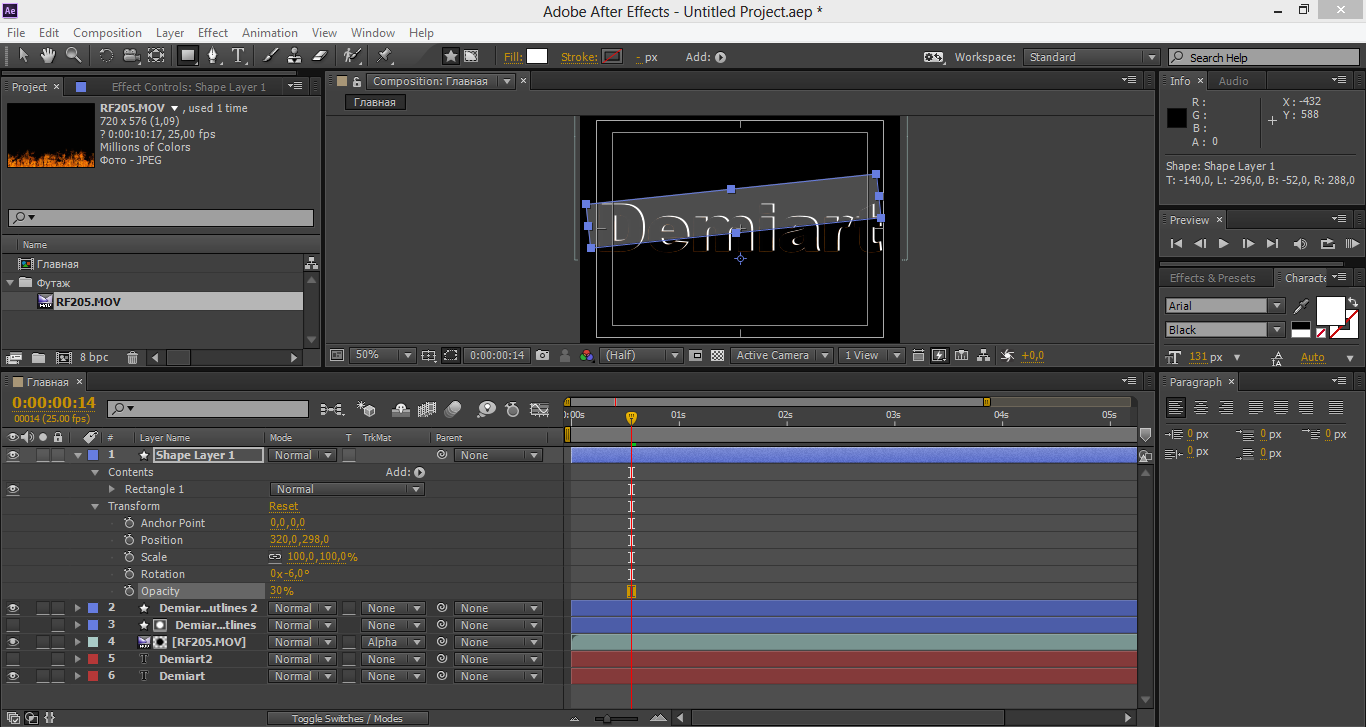The width and height of the screenshot is (1366, 727).
Task: Open the Graph Editor icon
Action: (x=540, y=409)
